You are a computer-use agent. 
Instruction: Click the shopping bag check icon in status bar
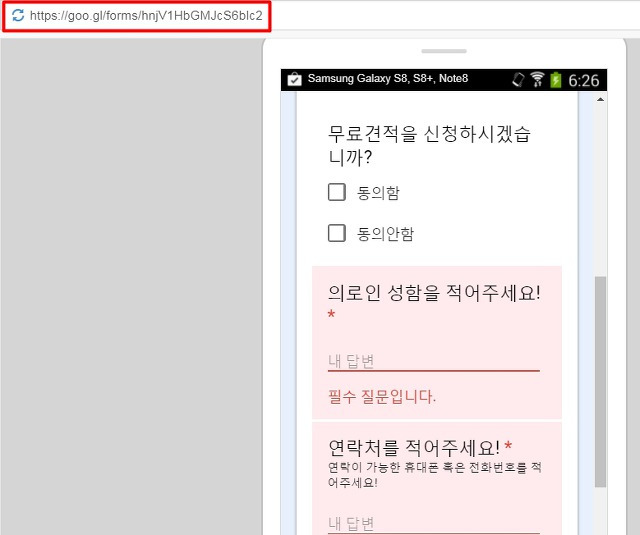(x=294, y=79)
